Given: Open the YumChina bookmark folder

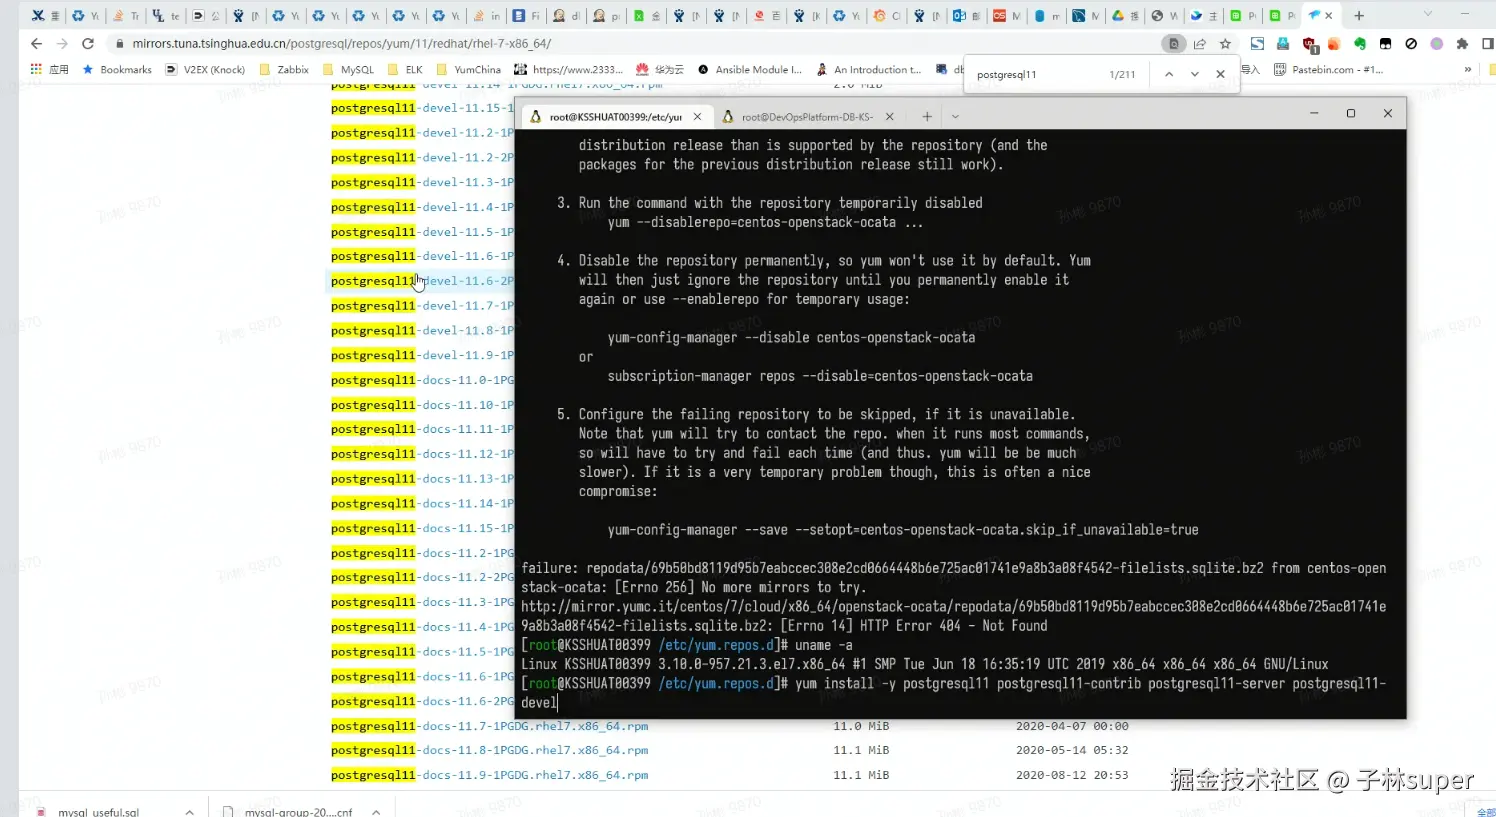Looking at the screenshot, I should pyautogui.click(x=468, y=70).
